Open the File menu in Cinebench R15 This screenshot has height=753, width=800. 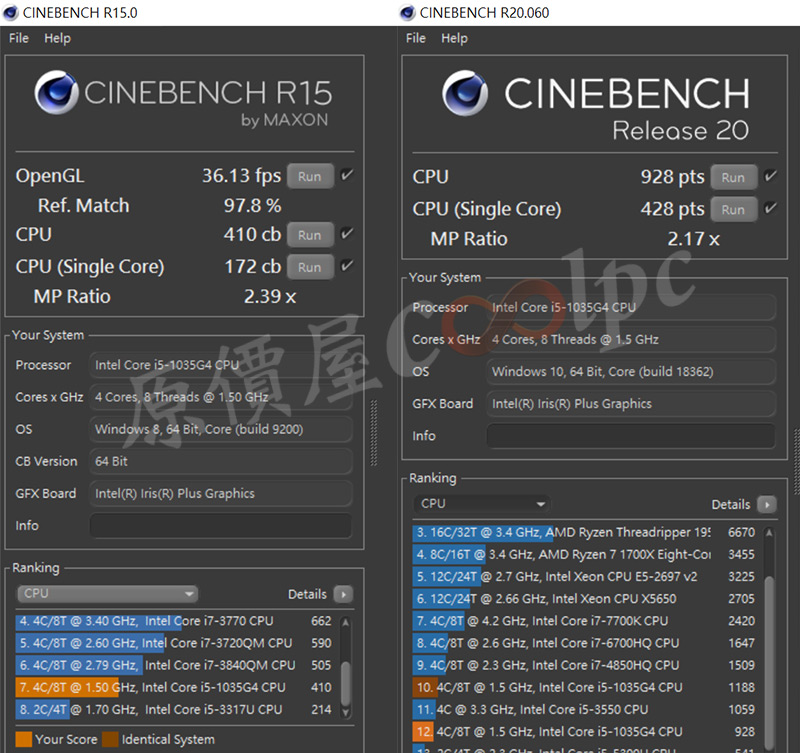(19, 38)
